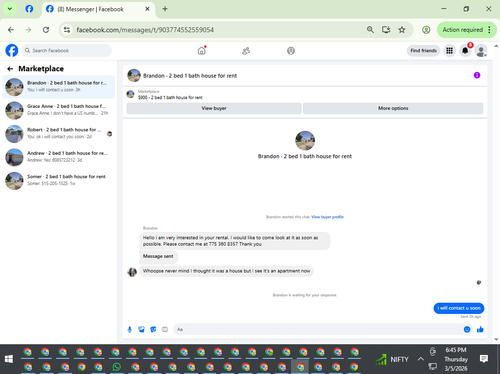Reload the page
This screenshot has height=374, width=500.
[x=46, y=30]
